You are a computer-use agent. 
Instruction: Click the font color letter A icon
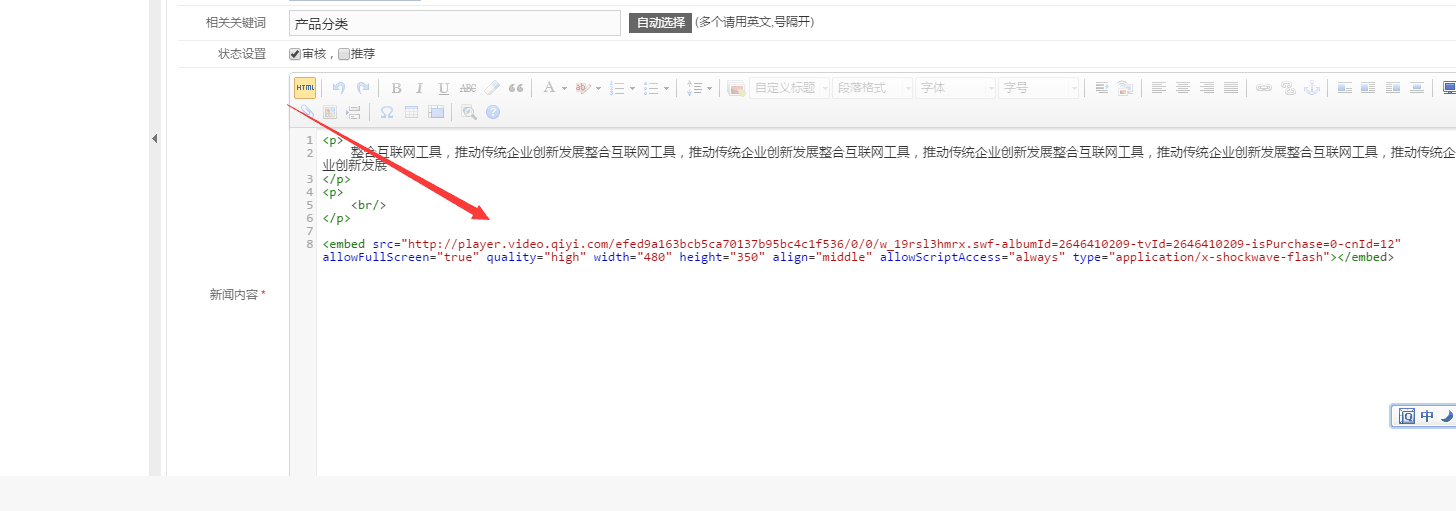click(549, 88)
